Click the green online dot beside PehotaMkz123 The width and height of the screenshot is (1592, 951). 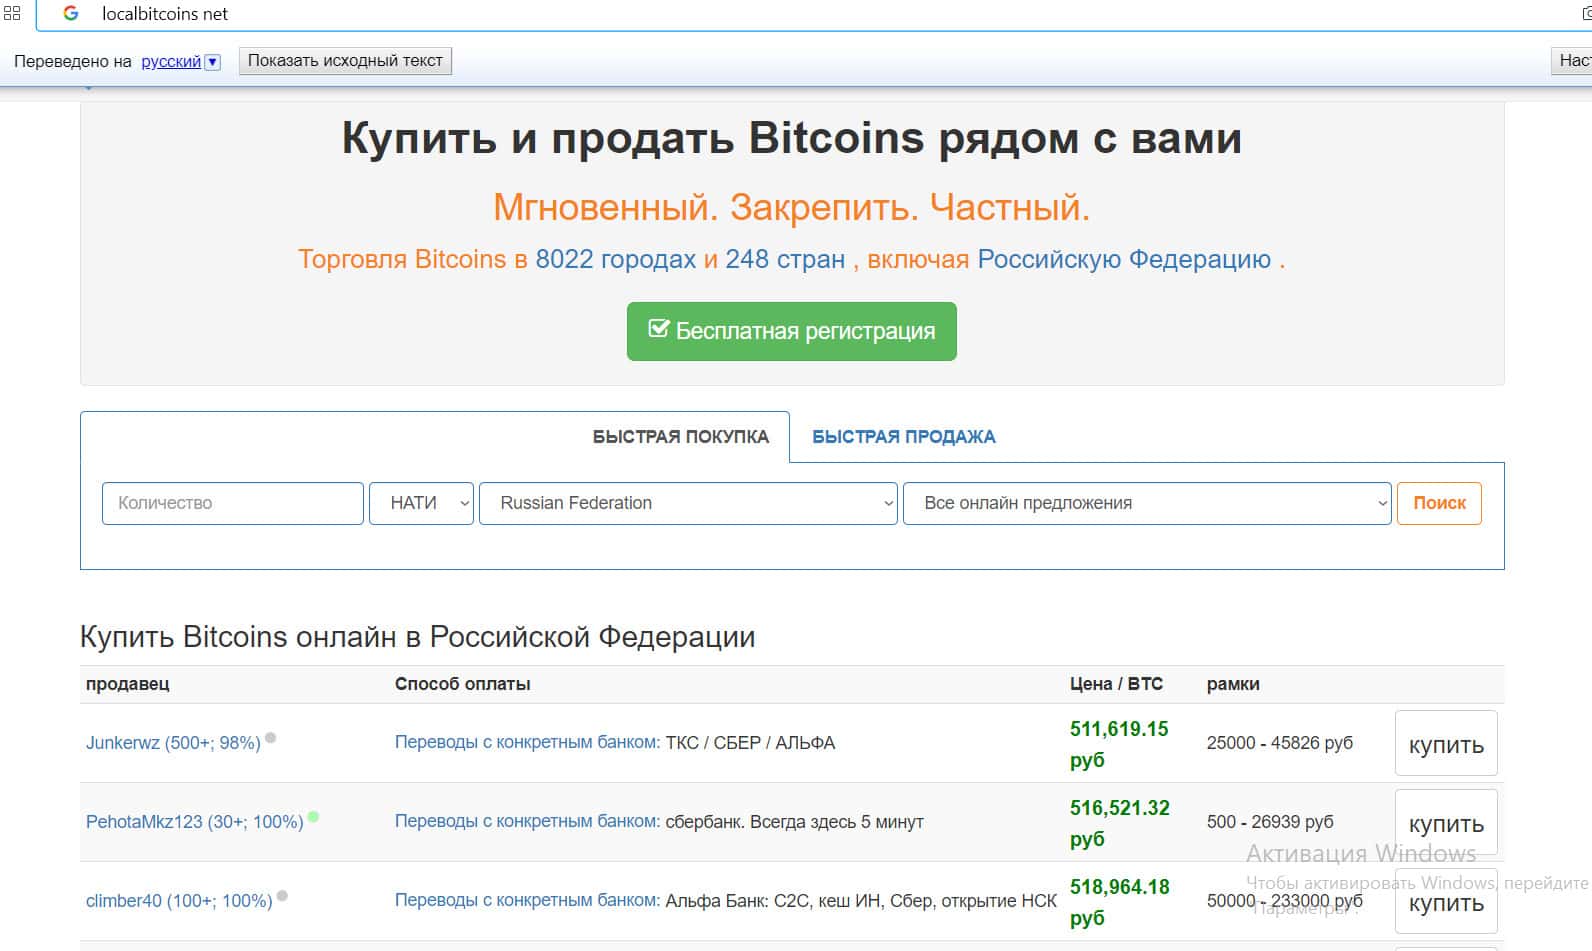click(313, 817)
